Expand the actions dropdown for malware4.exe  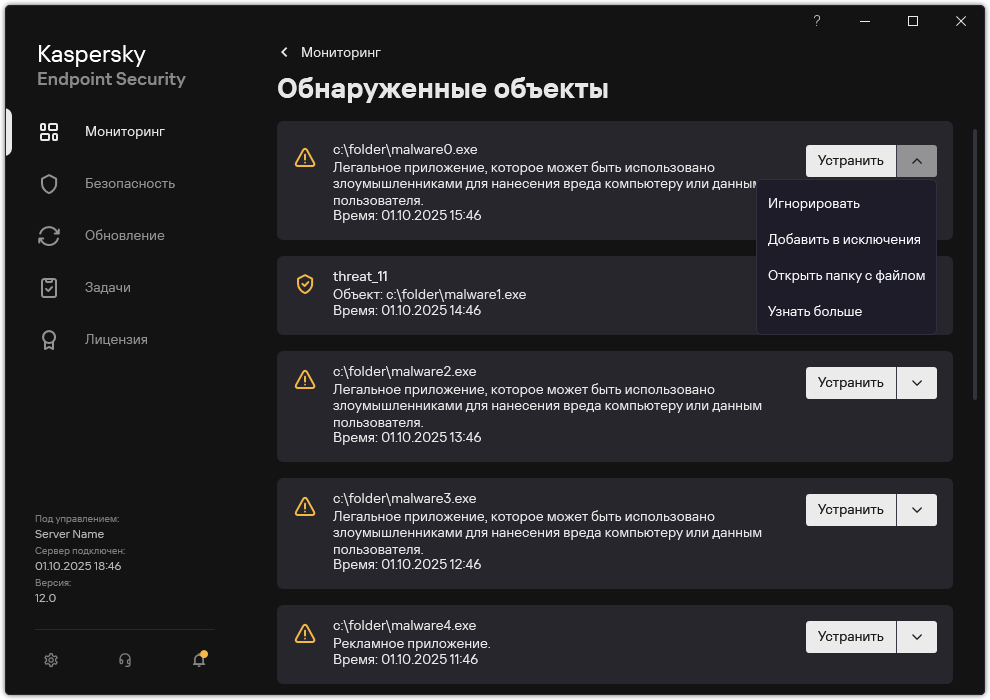point(917,636)
